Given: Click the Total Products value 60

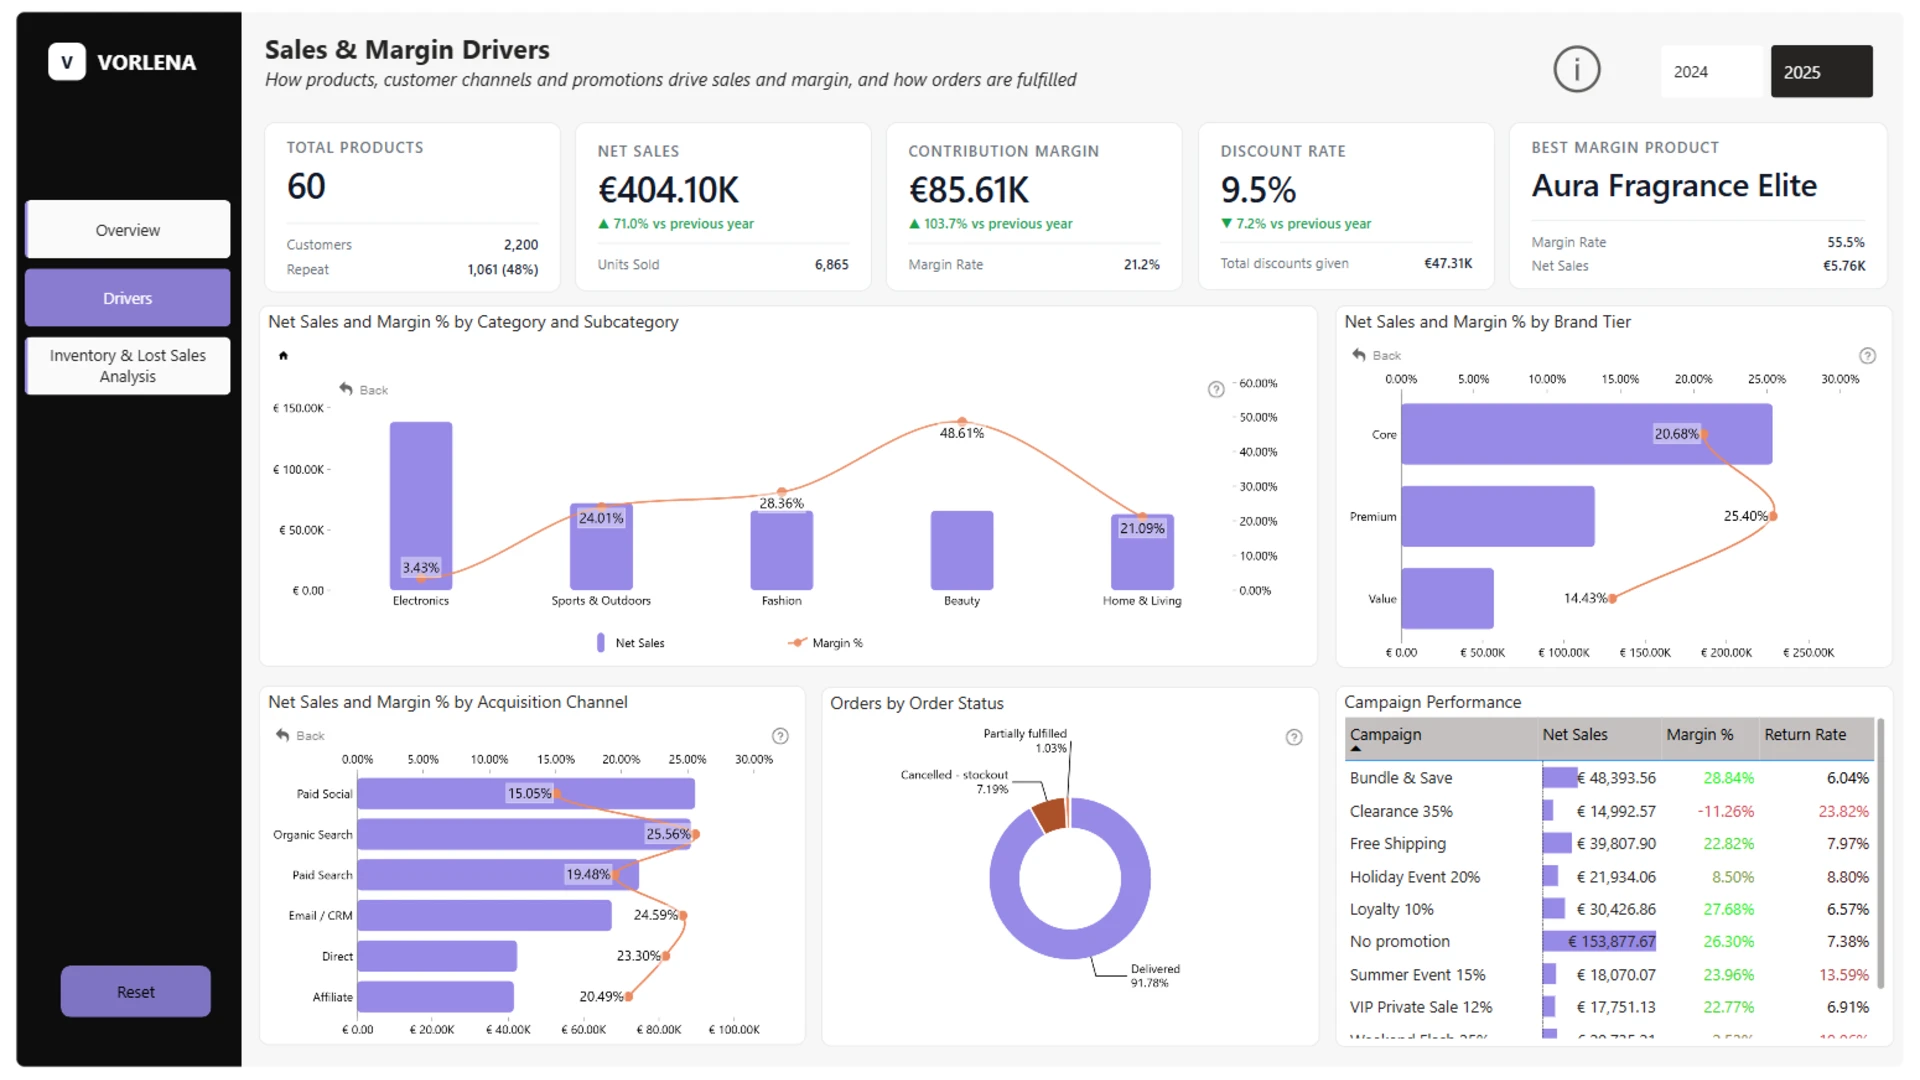Looking at the screenshot, I should tap(306, 186).
